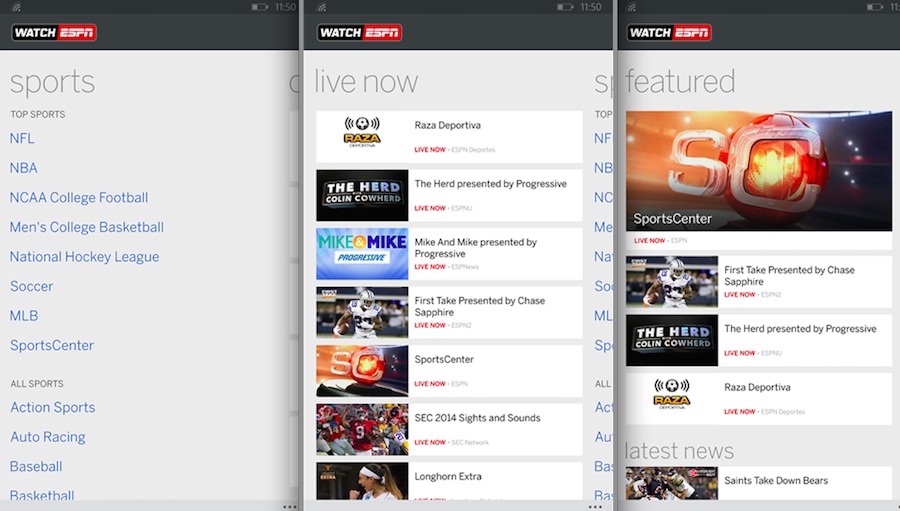Open The Herd title in featured list
The width and height of the screenshot is (900, 511).
pyautogui.click(x=800, y=329)
